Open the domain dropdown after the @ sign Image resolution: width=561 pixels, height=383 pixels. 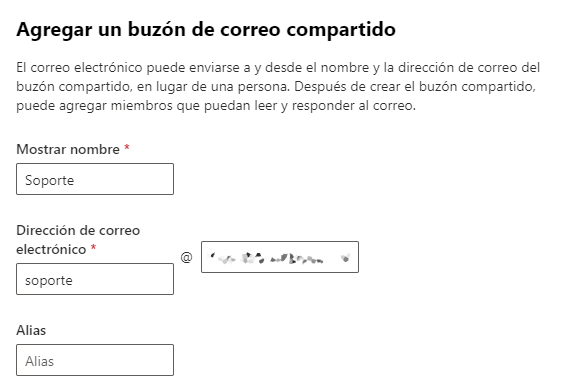[280, 257]
